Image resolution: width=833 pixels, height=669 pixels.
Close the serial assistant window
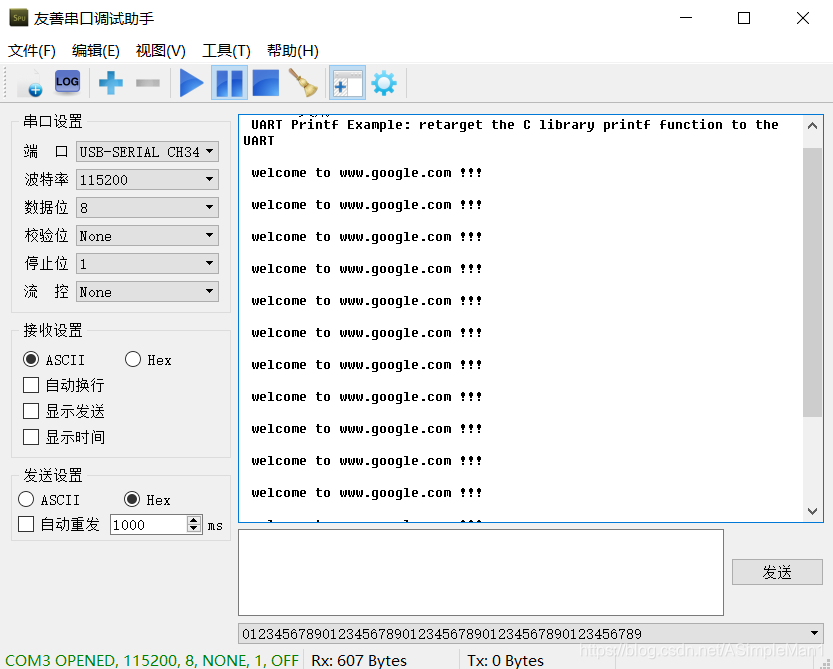click(803, 18)
